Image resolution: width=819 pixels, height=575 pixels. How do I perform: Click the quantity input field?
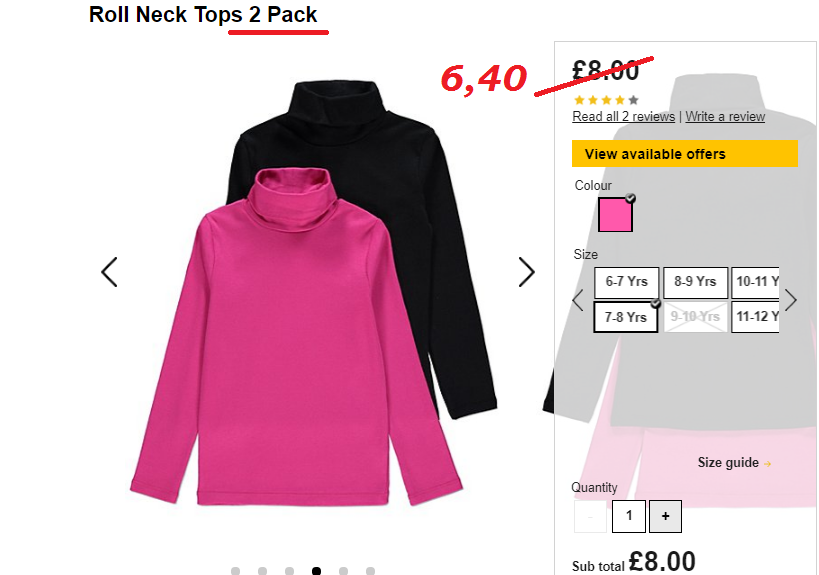628,516
